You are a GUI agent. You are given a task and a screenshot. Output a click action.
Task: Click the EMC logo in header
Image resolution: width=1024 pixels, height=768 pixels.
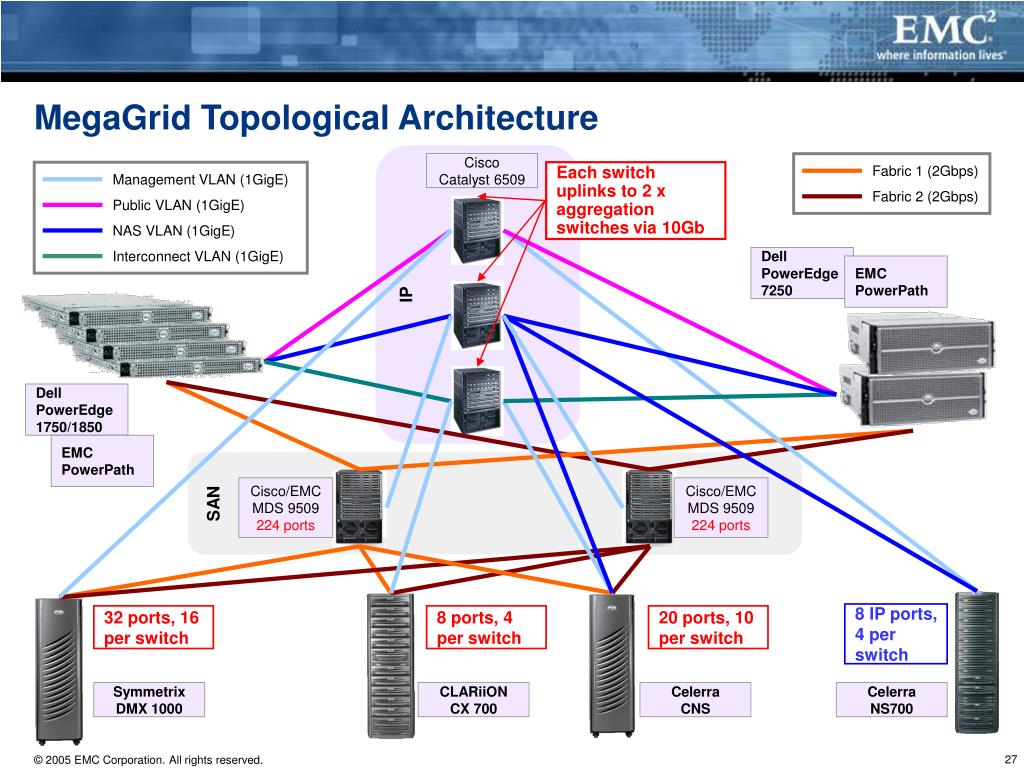[943, 30]
